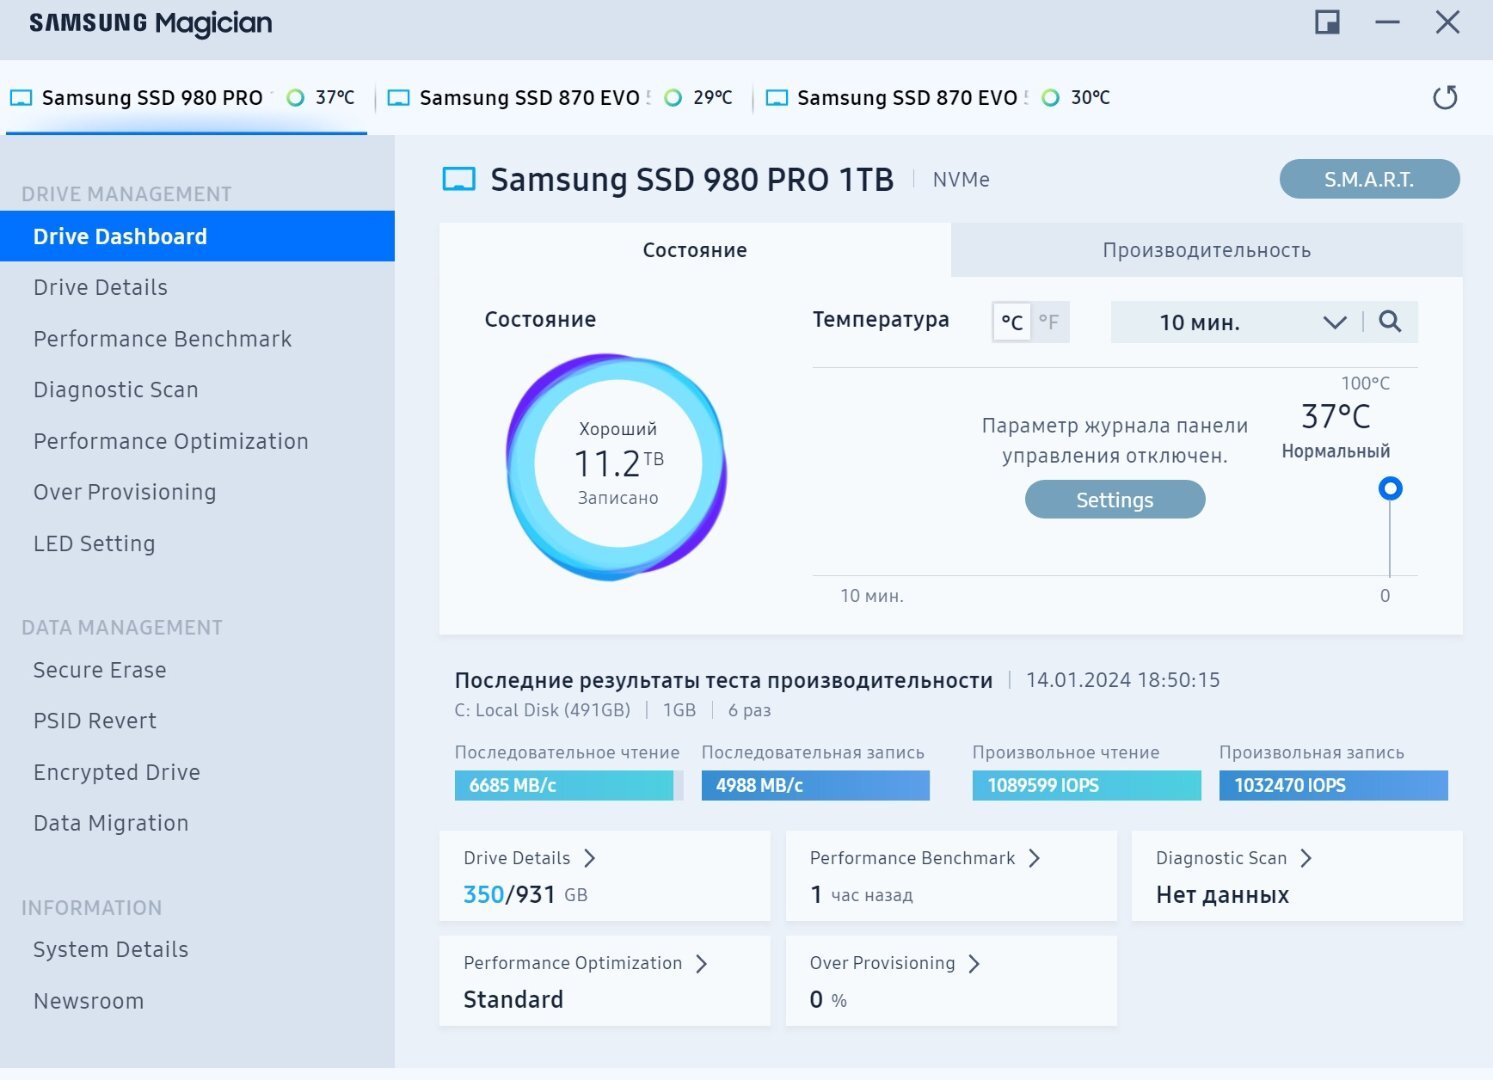Click the temperature search magnifier icon
Screen dimensions: 1493x1080
[x=1390, y=321]
